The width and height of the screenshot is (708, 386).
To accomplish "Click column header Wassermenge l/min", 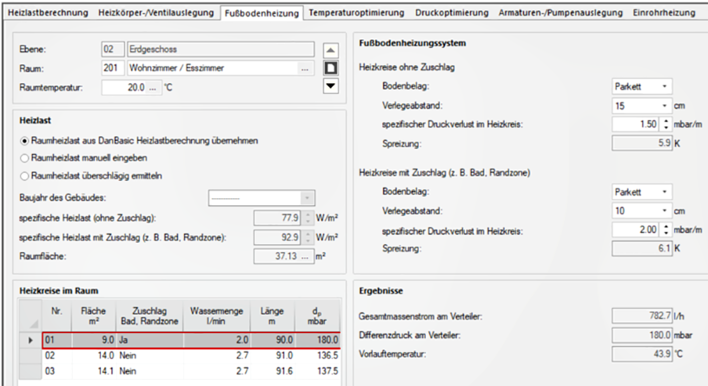I will [217, 316].
